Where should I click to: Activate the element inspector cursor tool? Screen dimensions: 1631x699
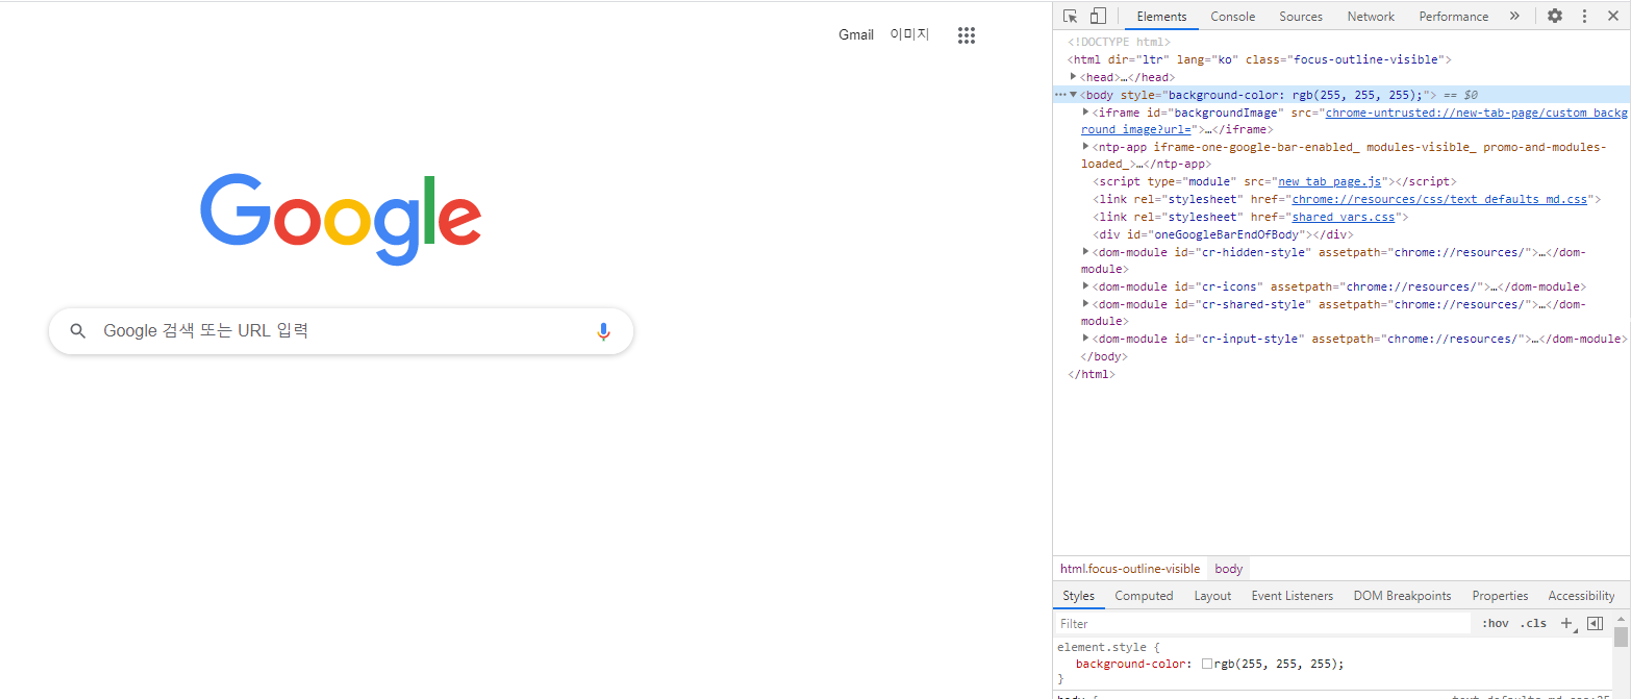pyautogui.click(x=1070, y=16)
